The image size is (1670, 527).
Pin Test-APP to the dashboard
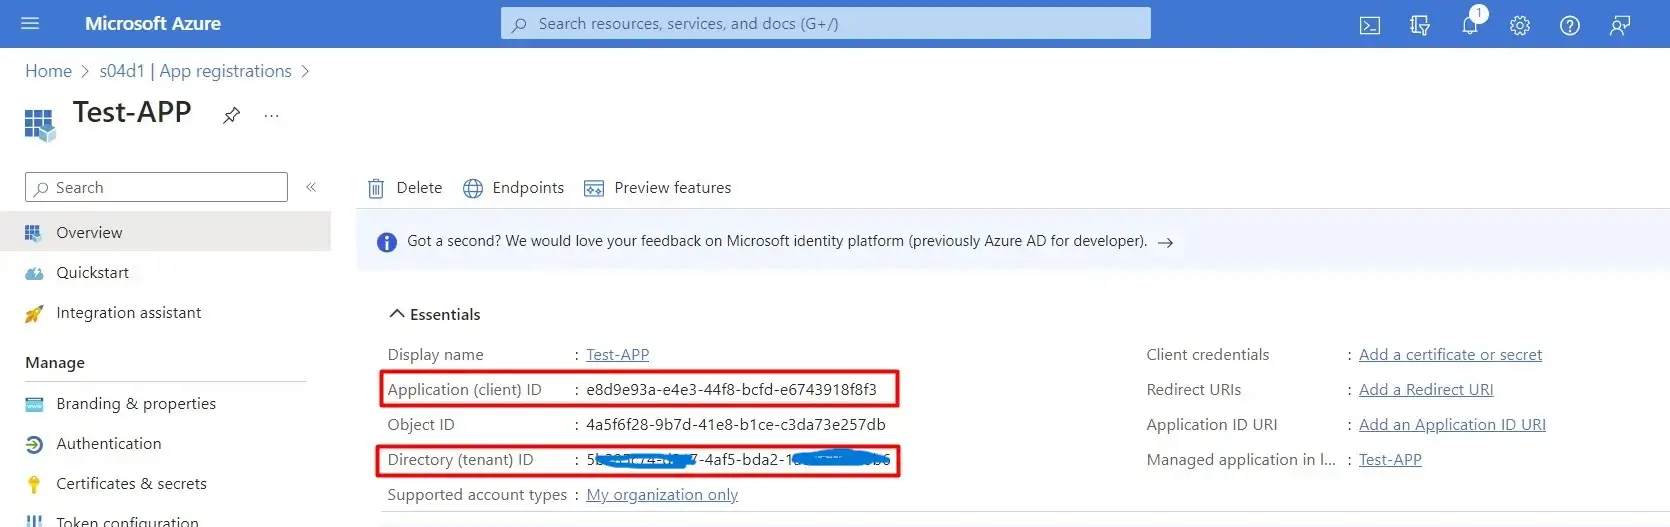231,115
